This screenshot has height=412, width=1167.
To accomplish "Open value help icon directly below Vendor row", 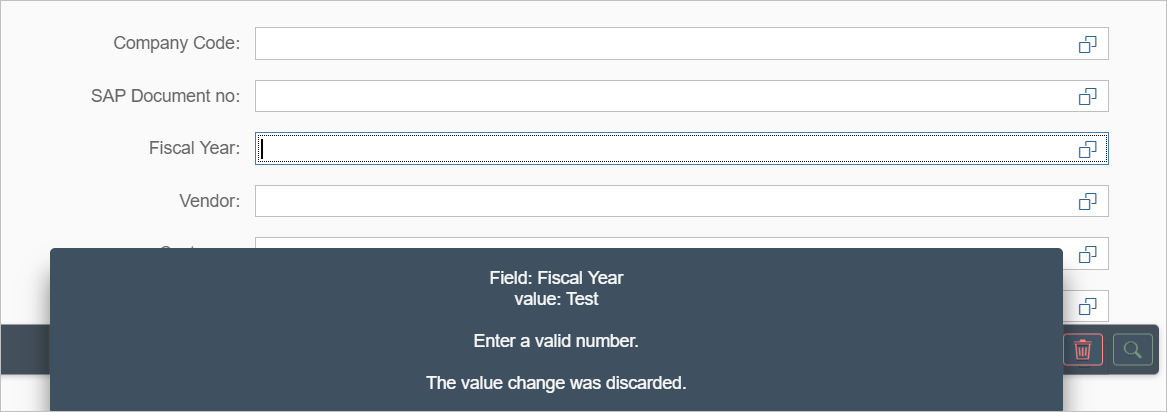I will pyautogui.click(x=1087, y=253).
